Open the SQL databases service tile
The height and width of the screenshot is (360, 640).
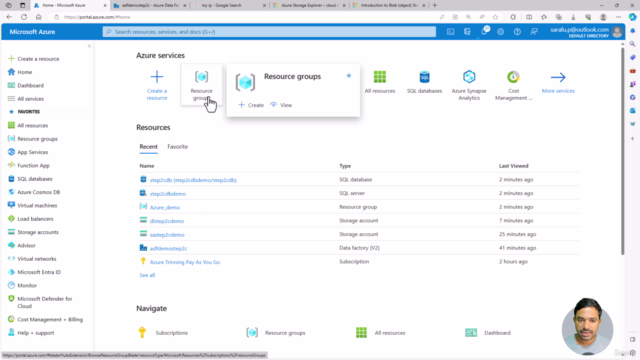pos(424,82)
